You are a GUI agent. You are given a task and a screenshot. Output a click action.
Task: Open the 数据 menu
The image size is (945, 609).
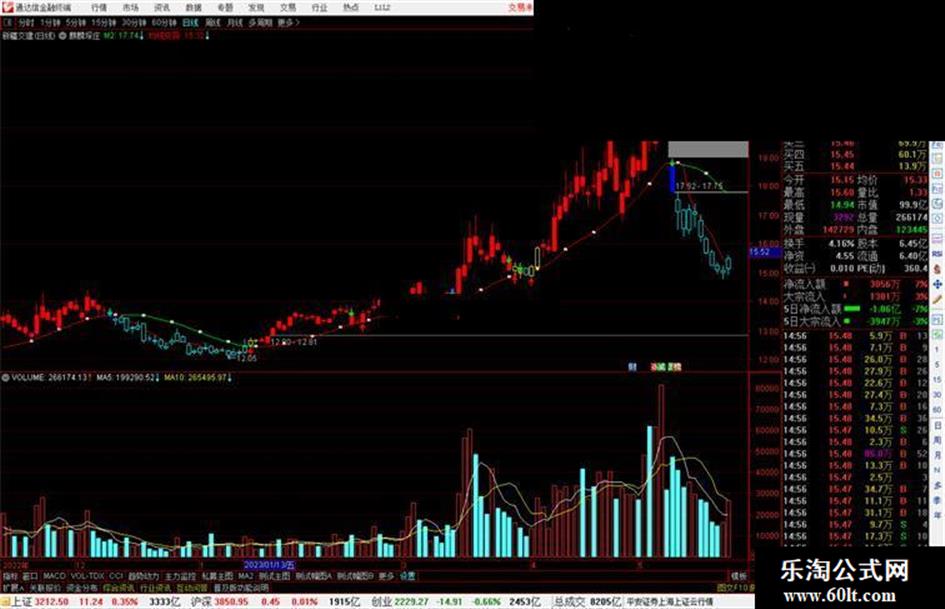(193, 8)
